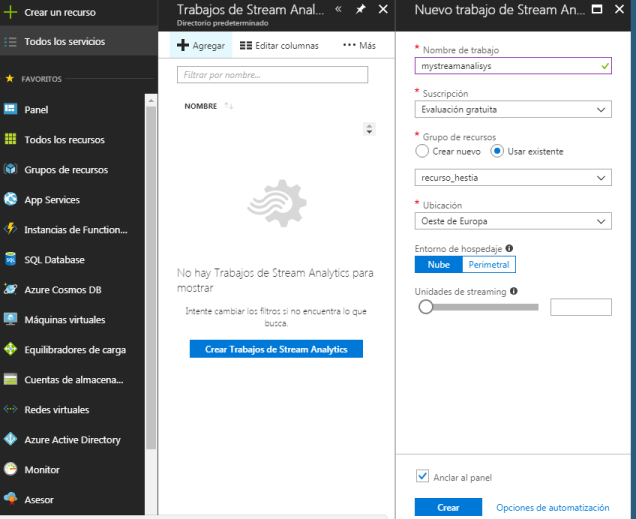Open the recurso_hestia resource group dropdown
Image resolution: width=636 pixels, height=519 pixels.
tap(513, 177)
